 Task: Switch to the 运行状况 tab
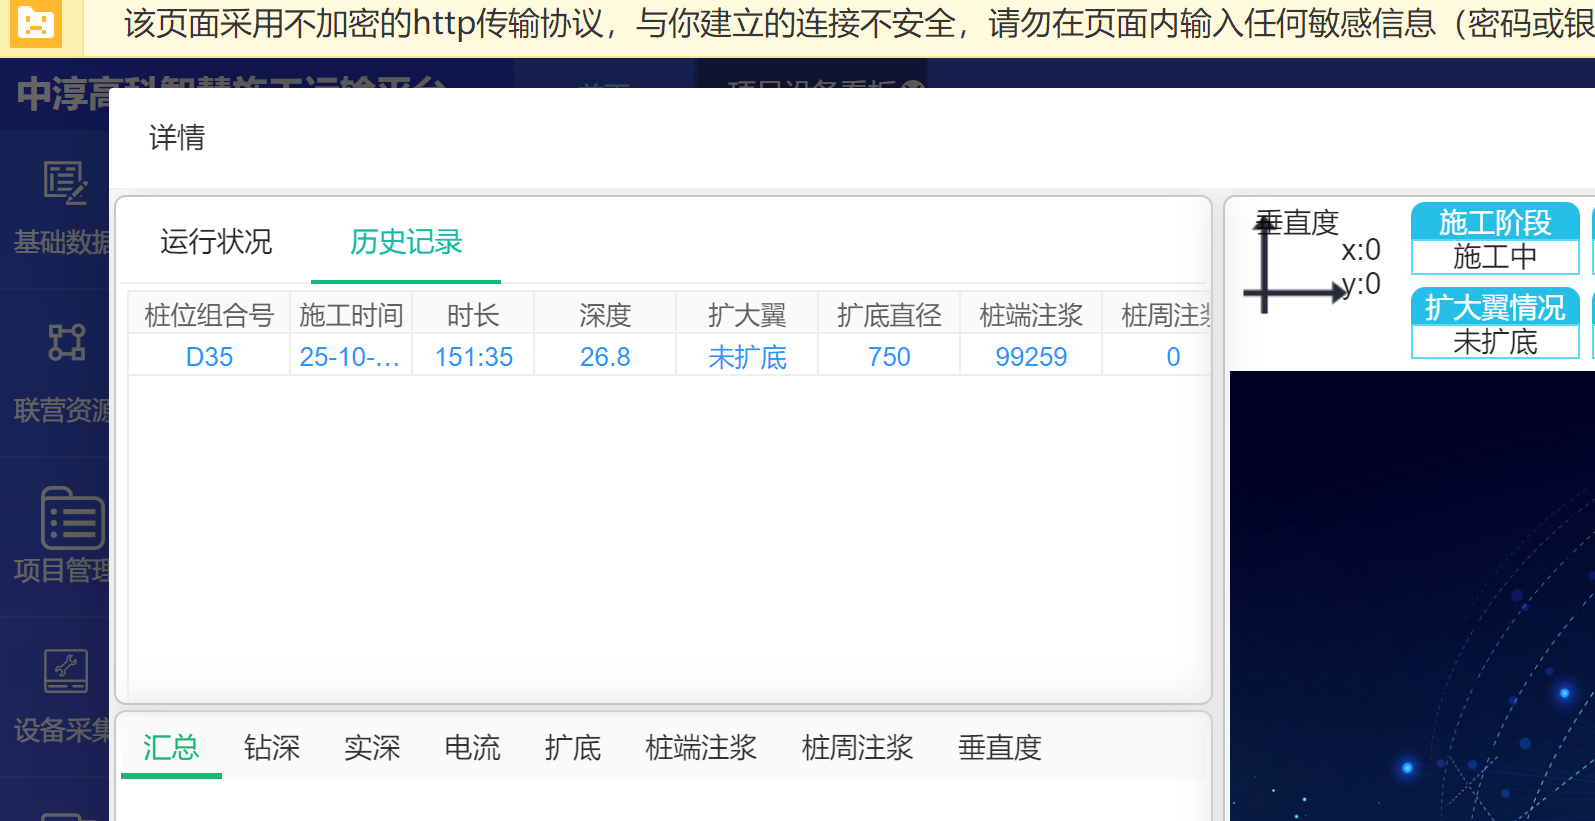coord(216,242)
